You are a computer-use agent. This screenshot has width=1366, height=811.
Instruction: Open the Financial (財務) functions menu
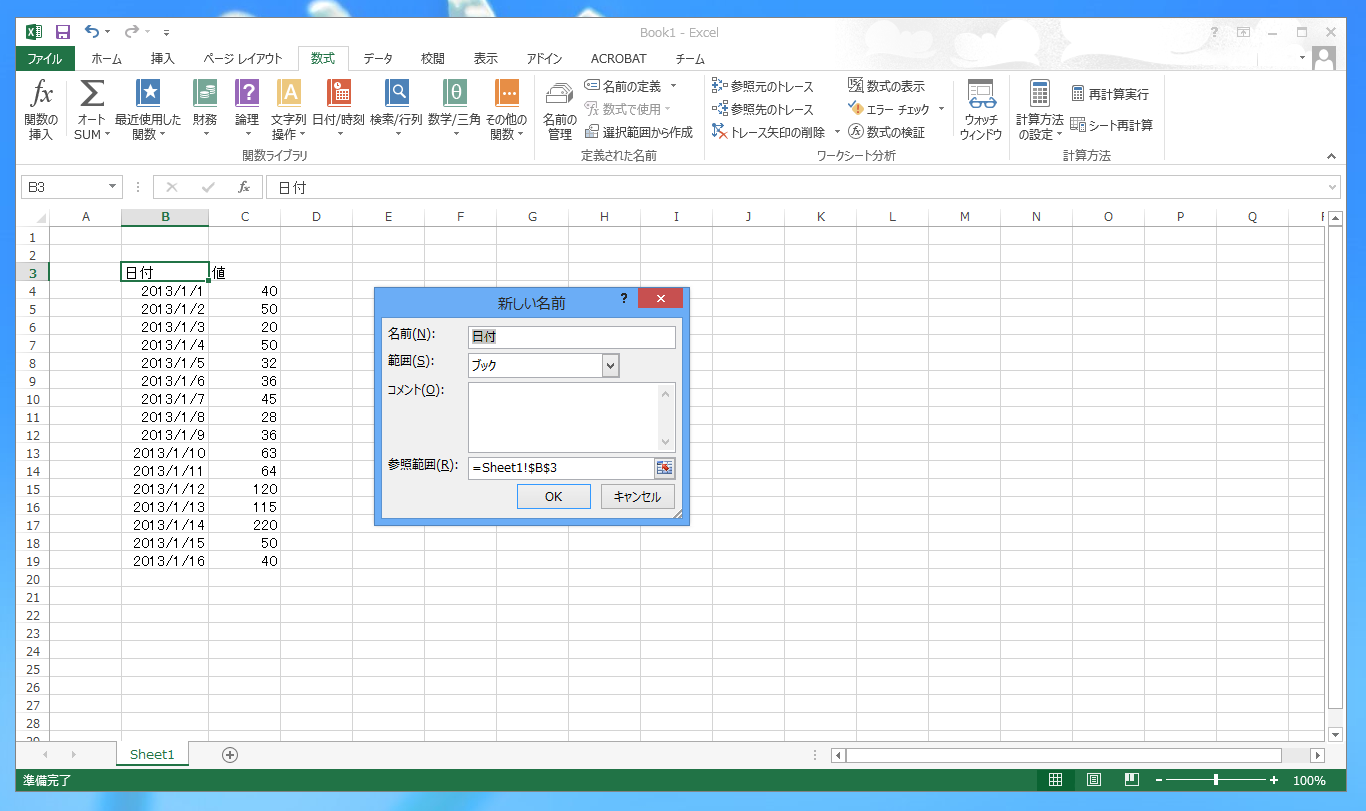[x=205, y=110]
